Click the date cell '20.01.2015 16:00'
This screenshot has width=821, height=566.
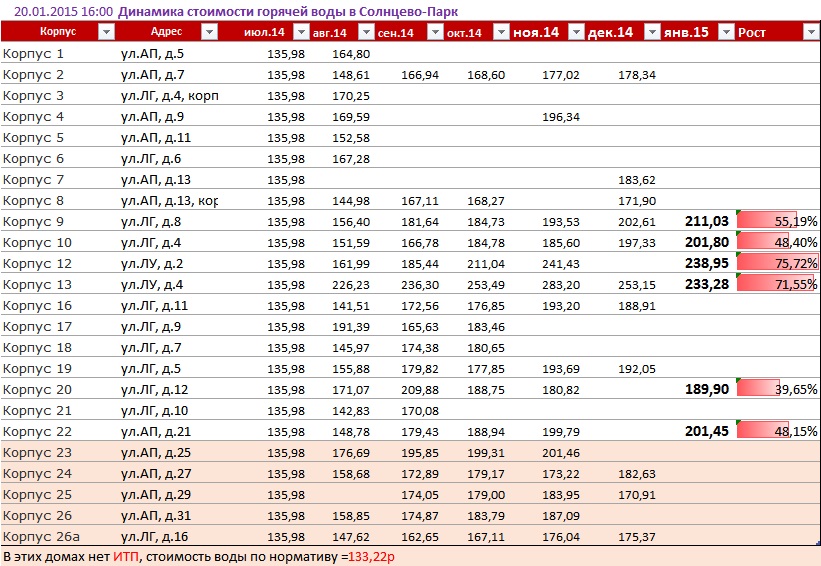63,12
